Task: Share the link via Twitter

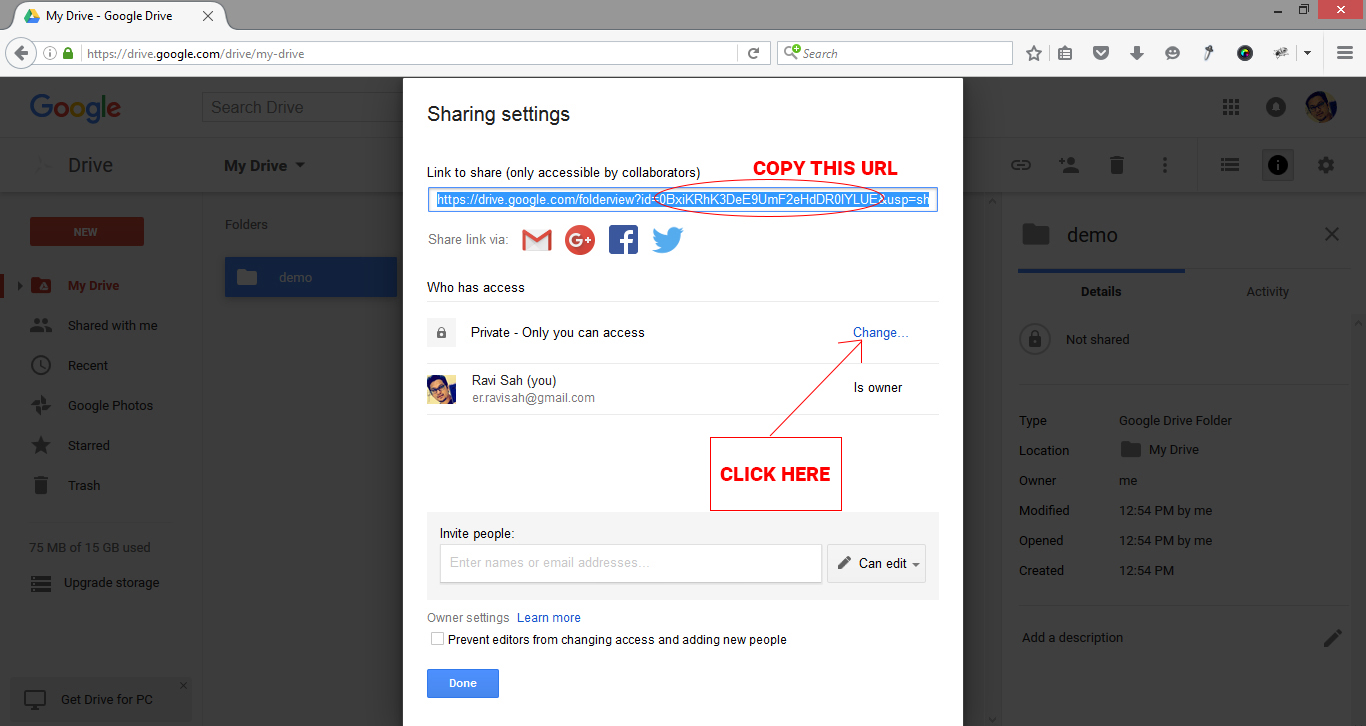Action: tap(667, 239)
